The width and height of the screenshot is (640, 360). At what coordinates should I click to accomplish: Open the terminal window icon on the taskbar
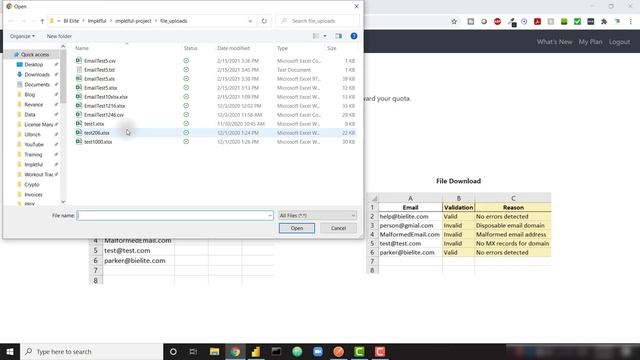pyautogui.click(x=276, y=351)
